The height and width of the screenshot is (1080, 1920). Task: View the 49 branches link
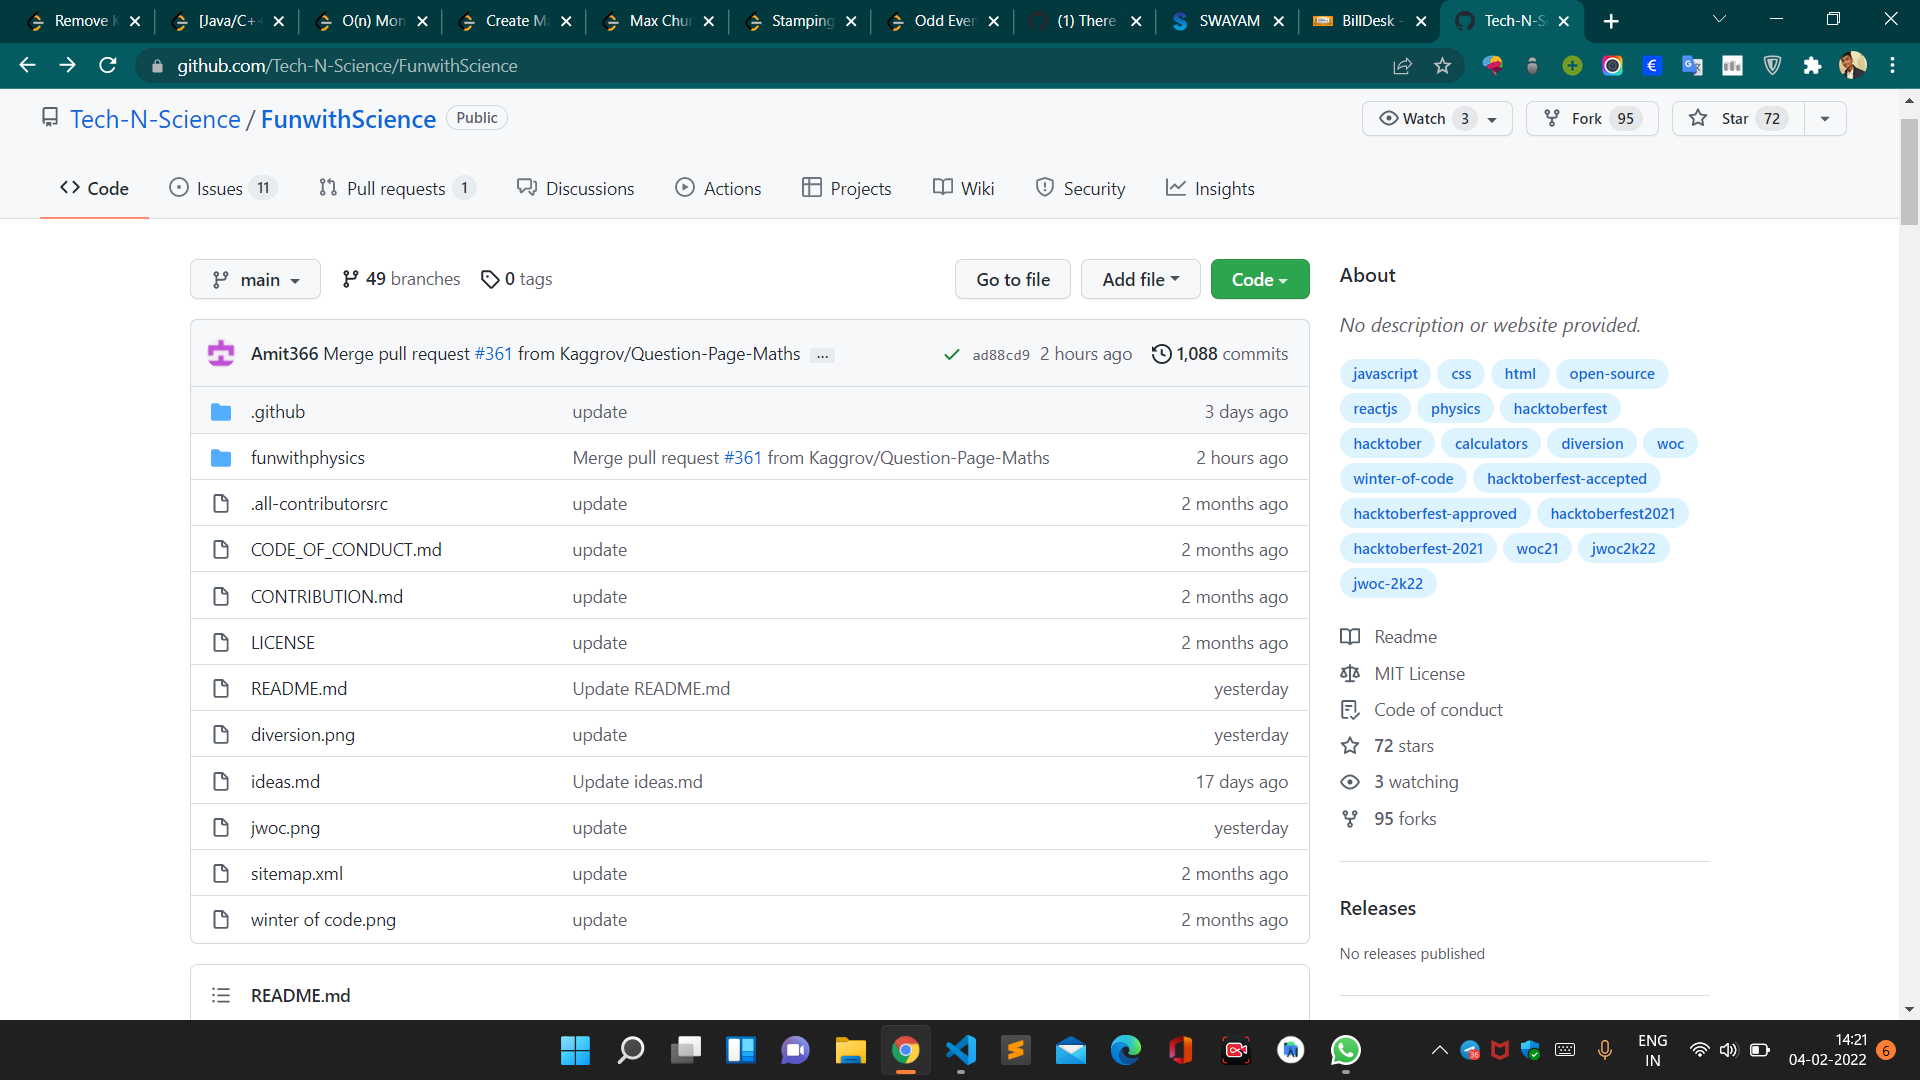(401, 279)
